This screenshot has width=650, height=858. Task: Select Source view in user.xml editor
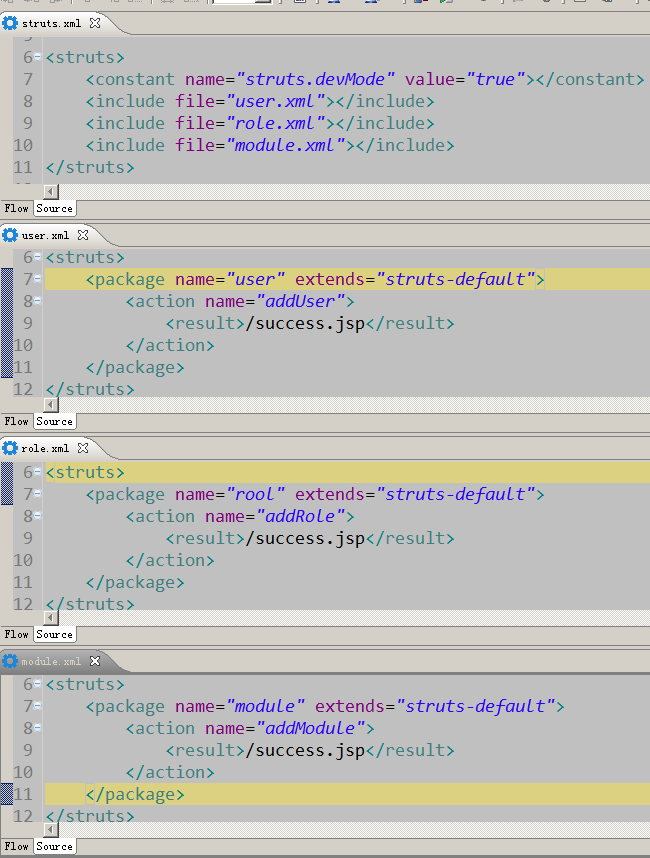55,421
